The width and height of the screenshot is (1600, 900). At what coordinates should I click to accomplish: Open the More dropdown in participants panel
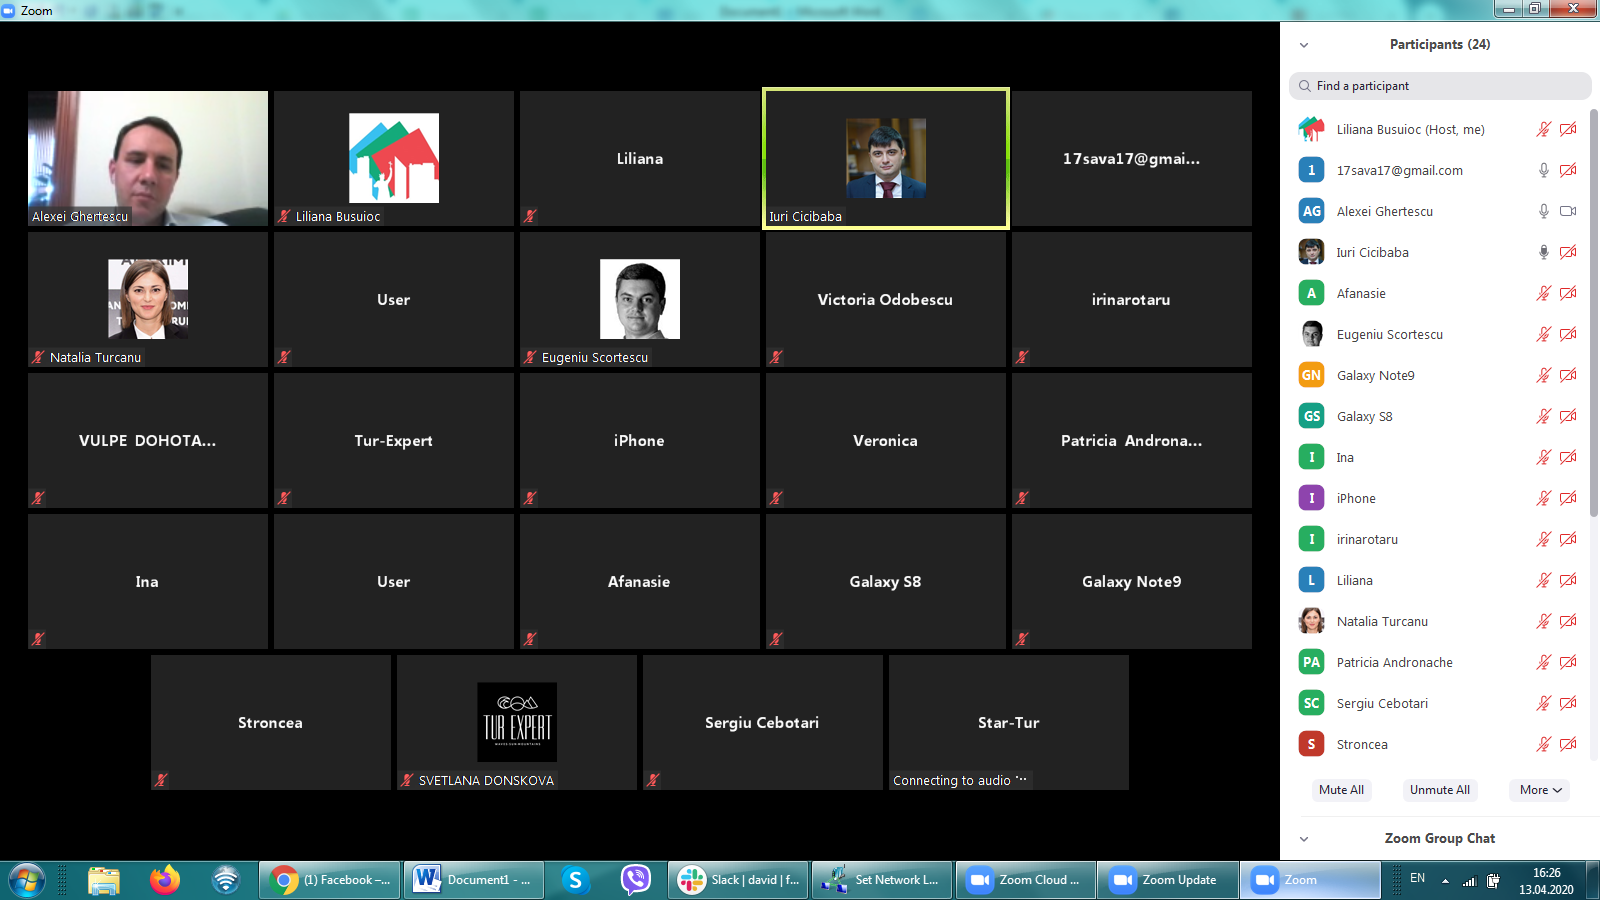click(1540, 790)
